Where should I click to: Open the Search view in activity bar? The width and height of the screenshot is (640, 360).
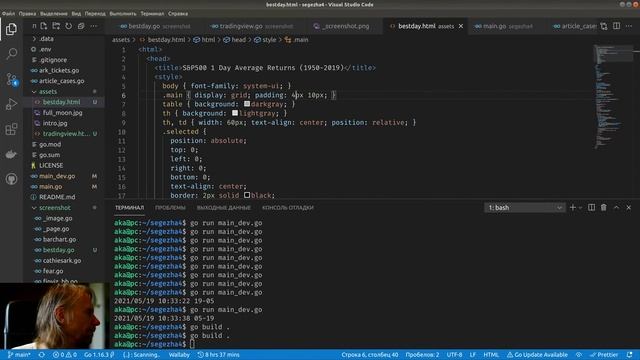[11, 54]
